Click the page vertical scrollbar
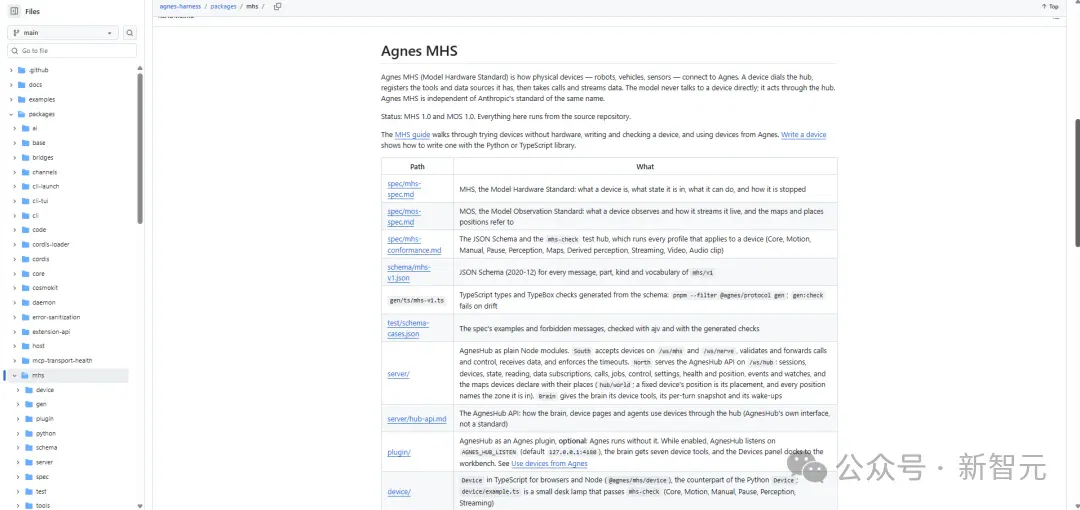This screenshot has width=1080, height=510. pyautogui.click(x=1077, y=183)
